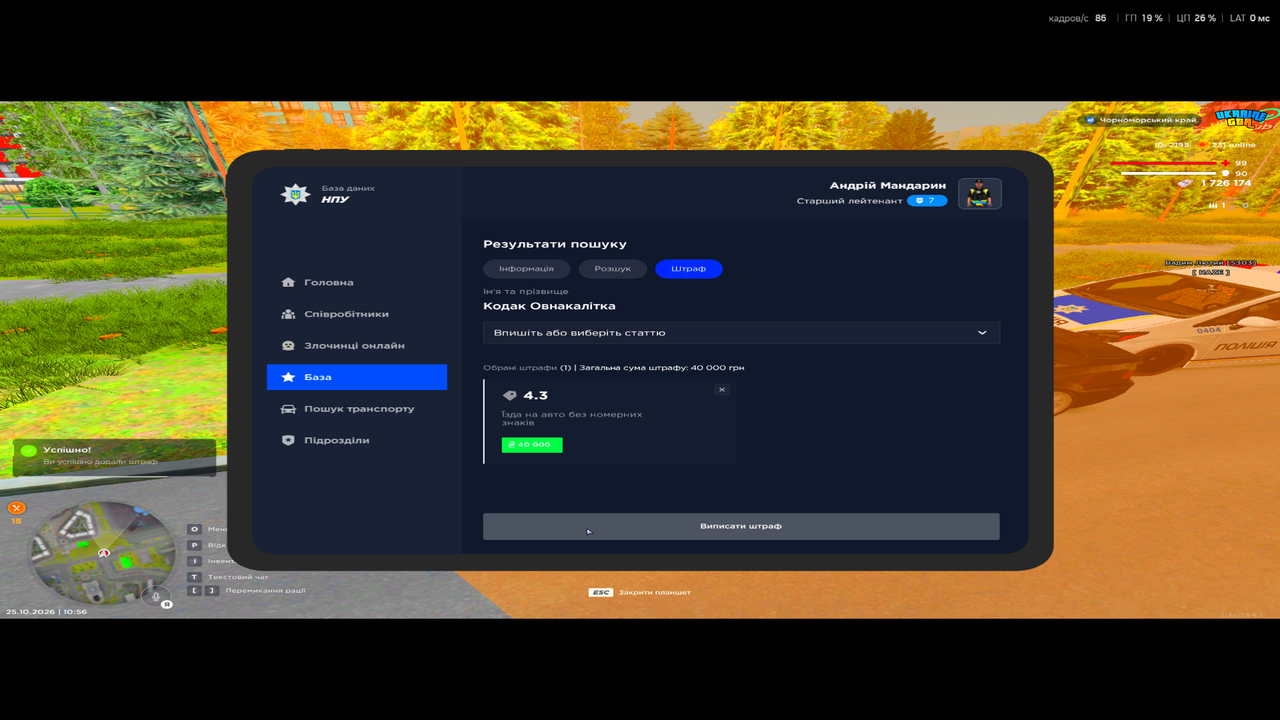The width and height of the screenshot is (1280, 720).
Task: Switch to the Розшук tab
Action: coord(613,269)
